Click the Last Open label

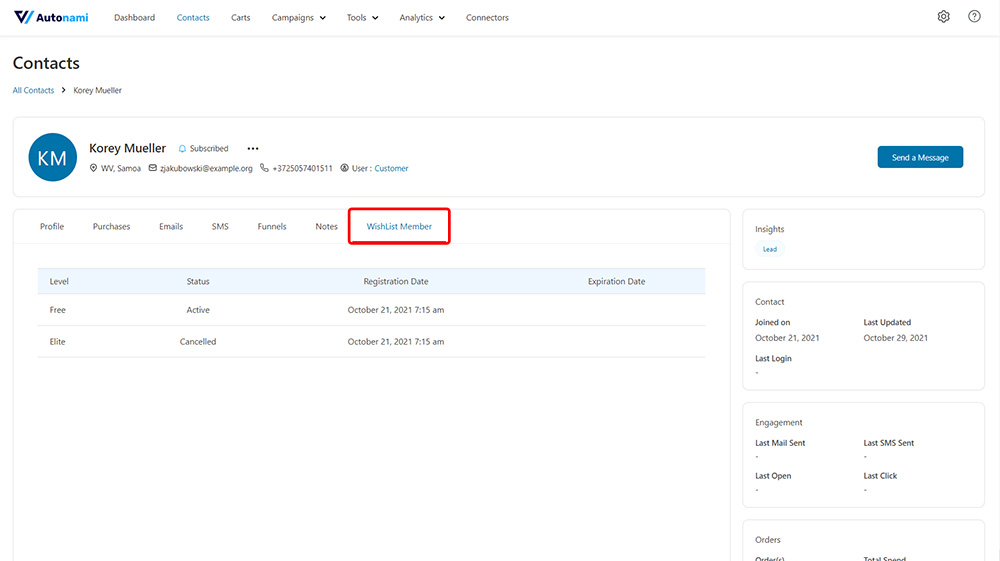773,476
